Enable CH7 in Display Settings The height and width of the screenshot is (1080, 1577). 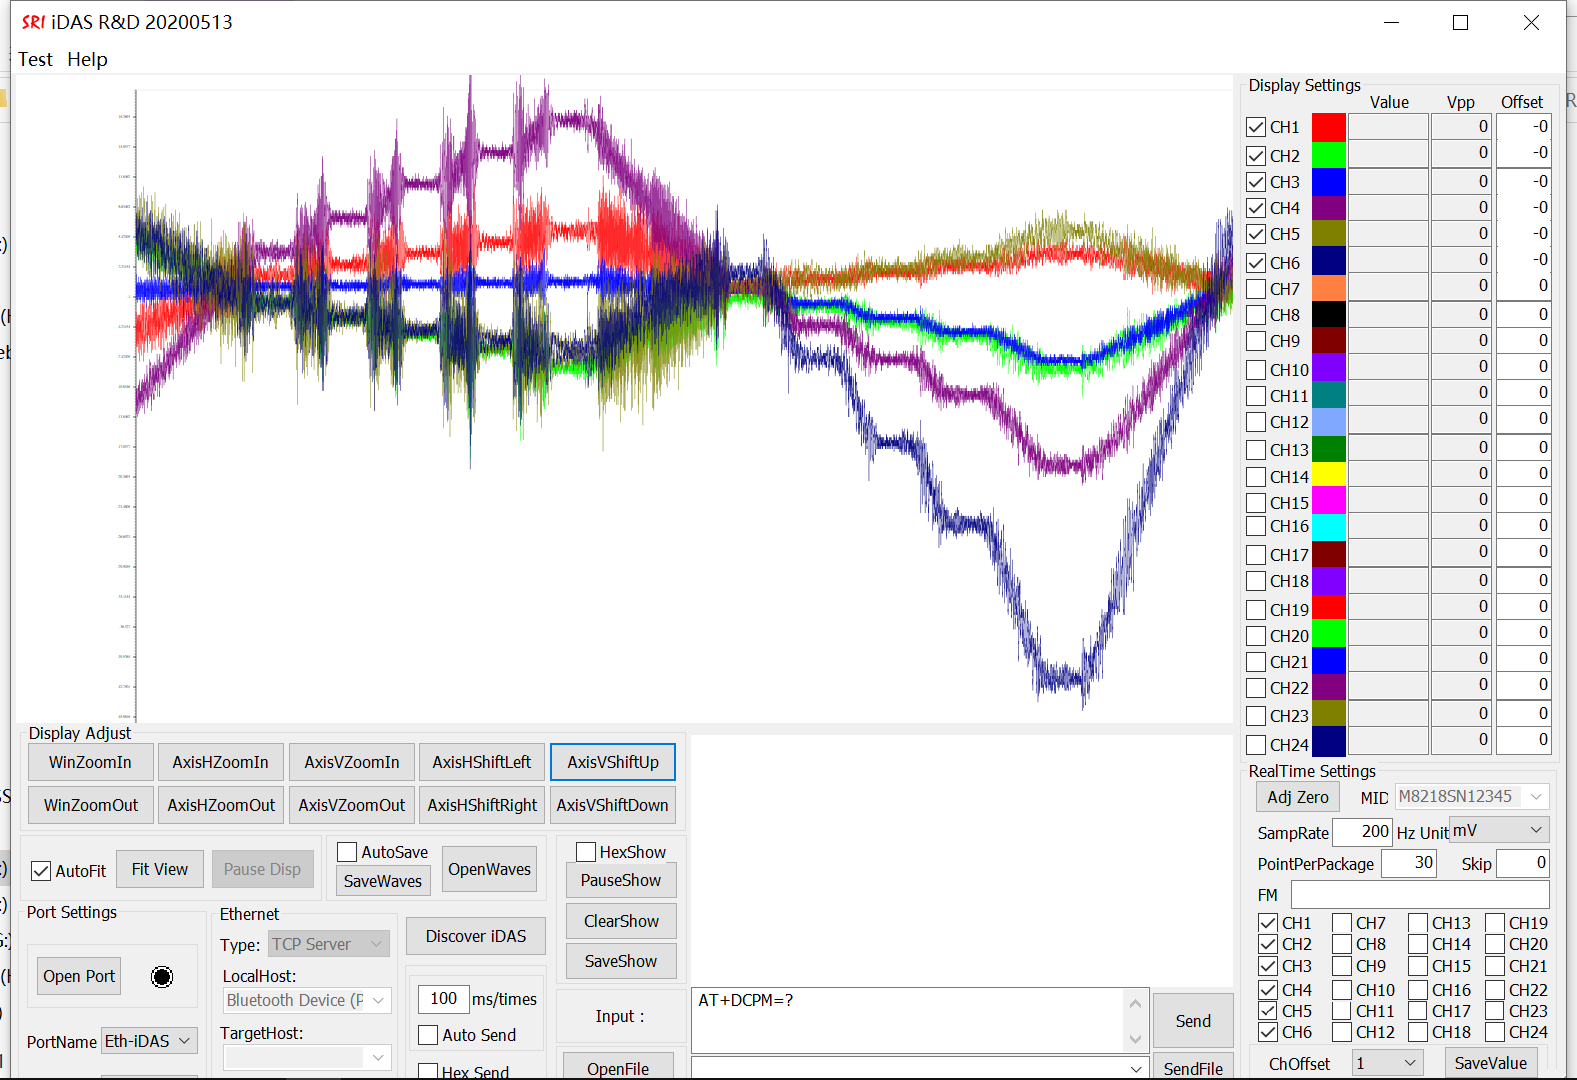tap(1257, 289)
